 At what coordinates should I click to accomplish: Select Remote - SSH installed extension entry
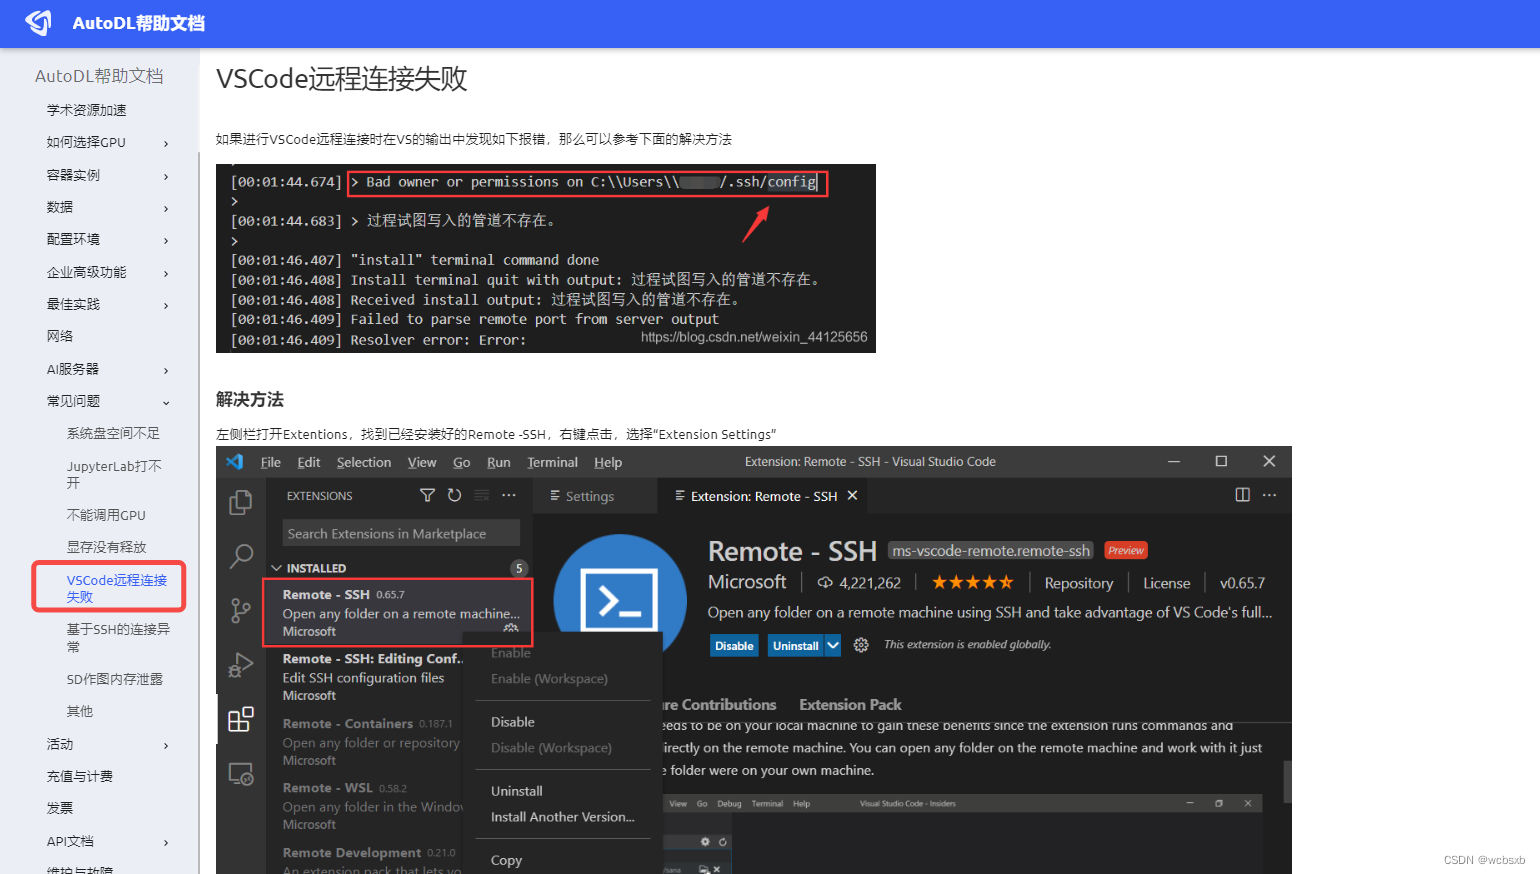click(x=398, y=612)
